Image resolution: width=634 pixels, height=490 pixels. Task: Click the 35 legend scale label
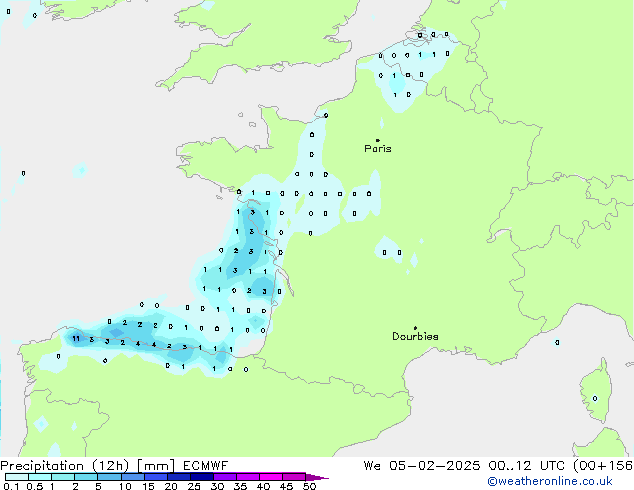click(x=240, y=486)
